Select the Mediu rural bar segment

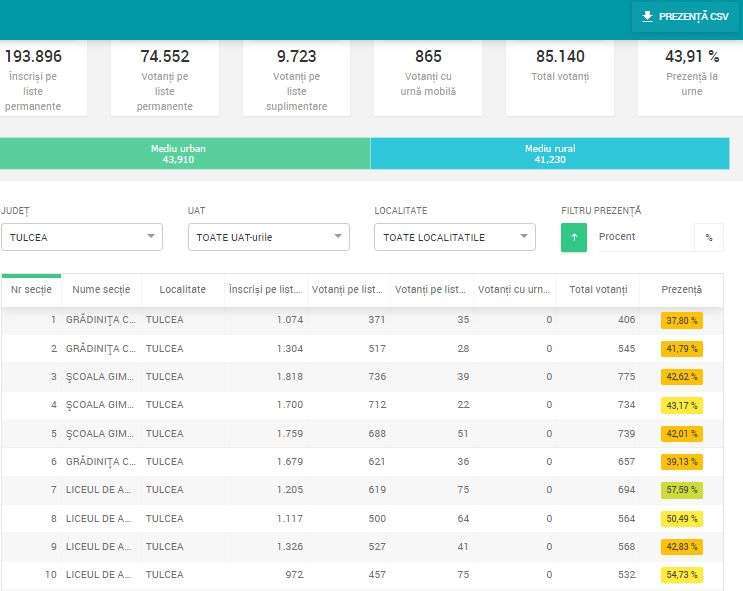point(550,154)
